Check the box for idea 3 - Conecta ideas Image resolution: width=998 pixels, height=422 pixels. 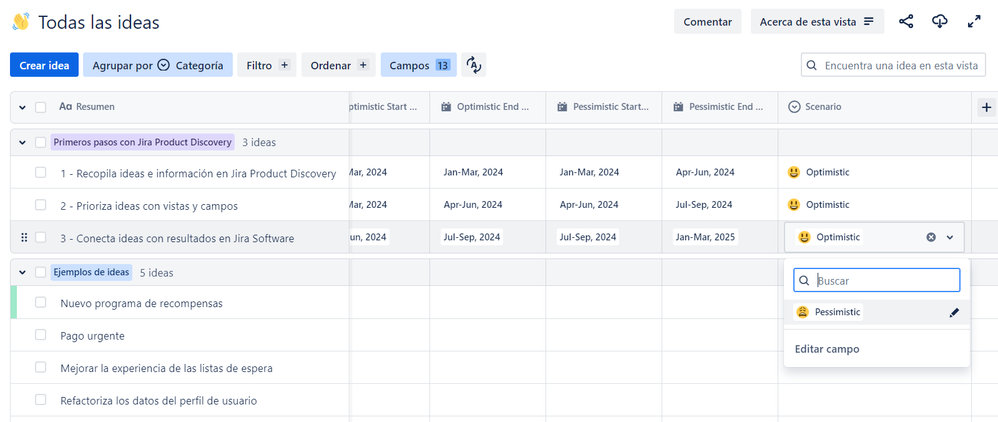pos(41,237)
